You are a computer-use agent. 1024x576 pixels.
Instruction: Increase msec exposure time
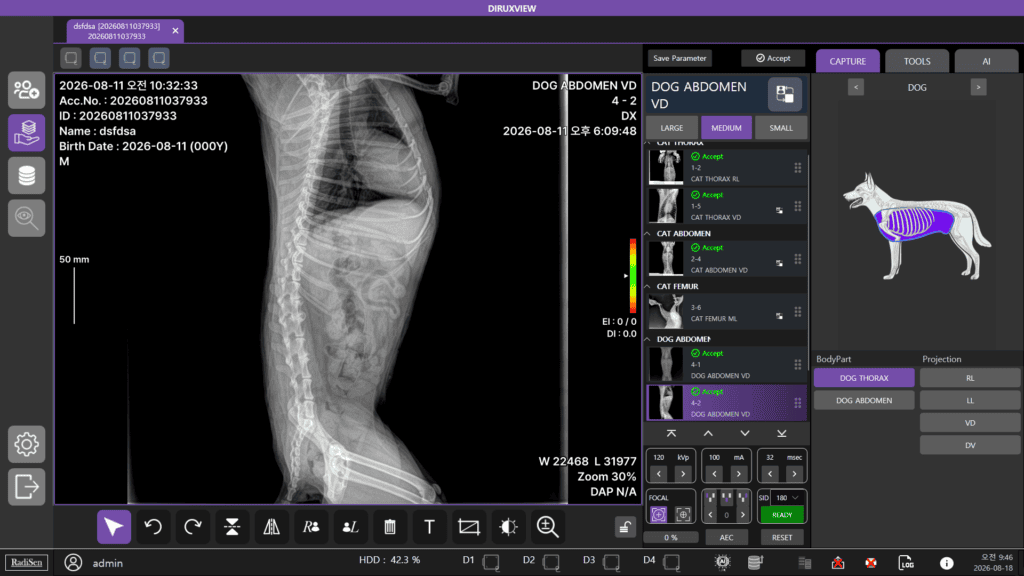click(794, 474)
